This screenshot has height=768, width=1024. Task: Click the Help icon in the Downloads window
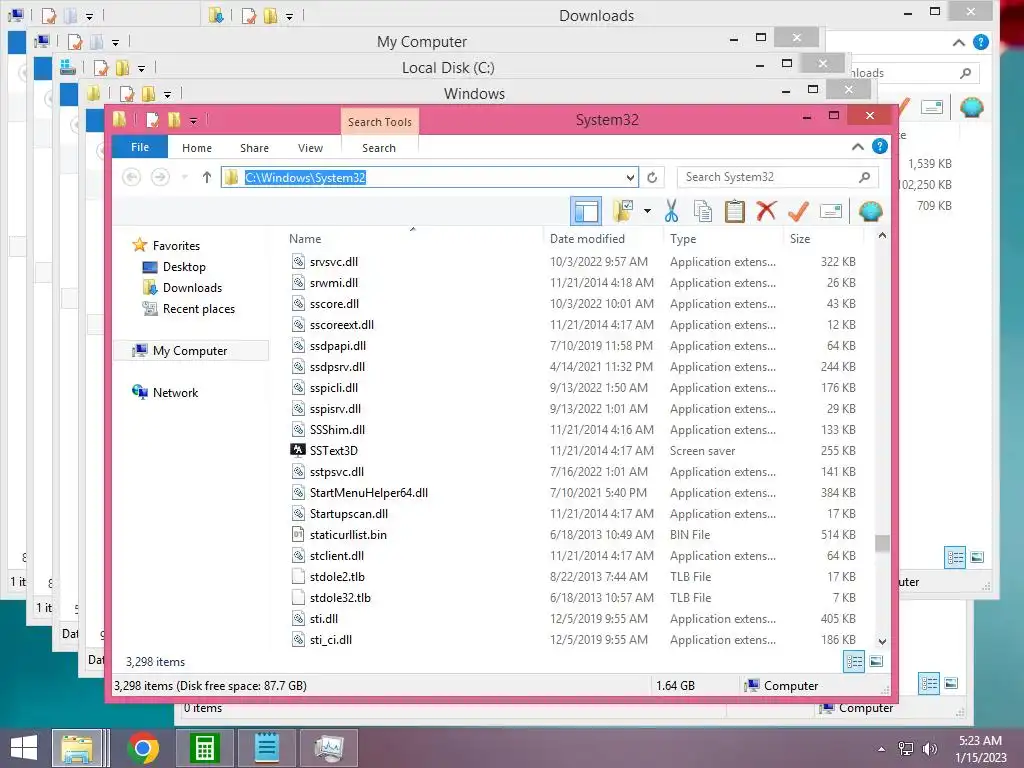click(980, 42)
